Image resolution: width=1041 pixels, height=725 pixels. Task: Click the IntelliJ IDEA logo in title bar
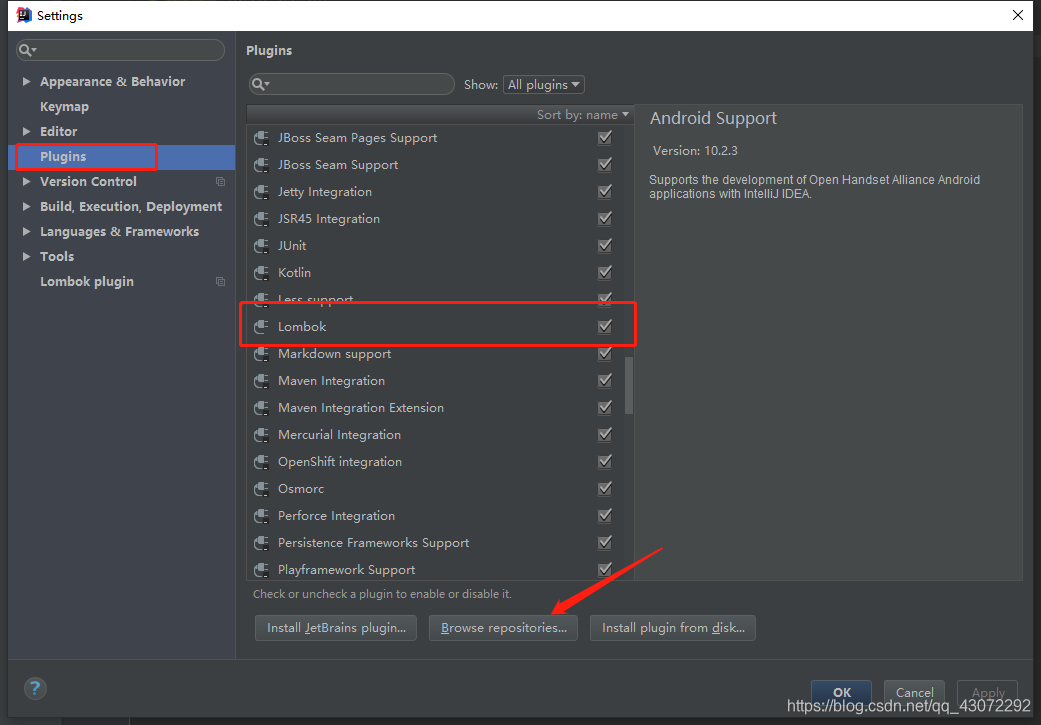(x=24, y=15)
